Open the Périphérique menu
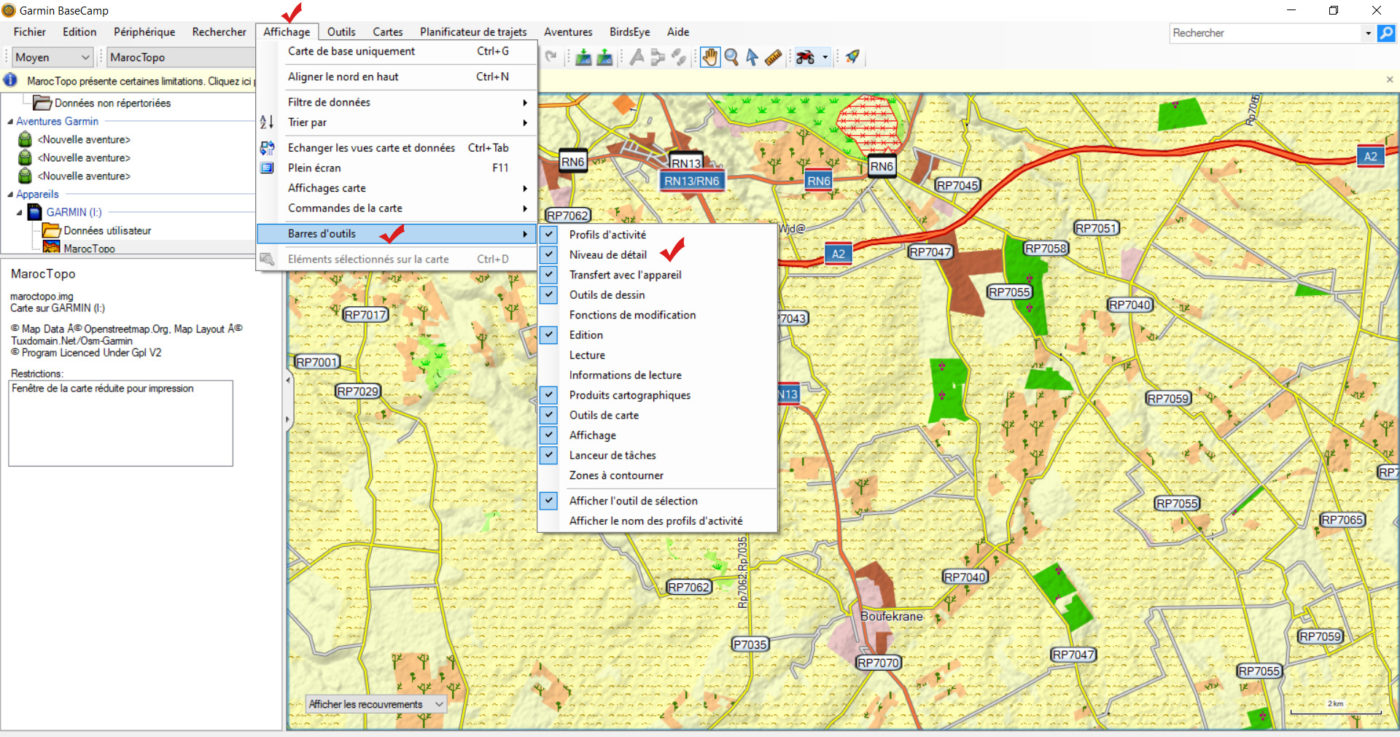Screen dimensions: 1400x737 click(x=144, y=32)
